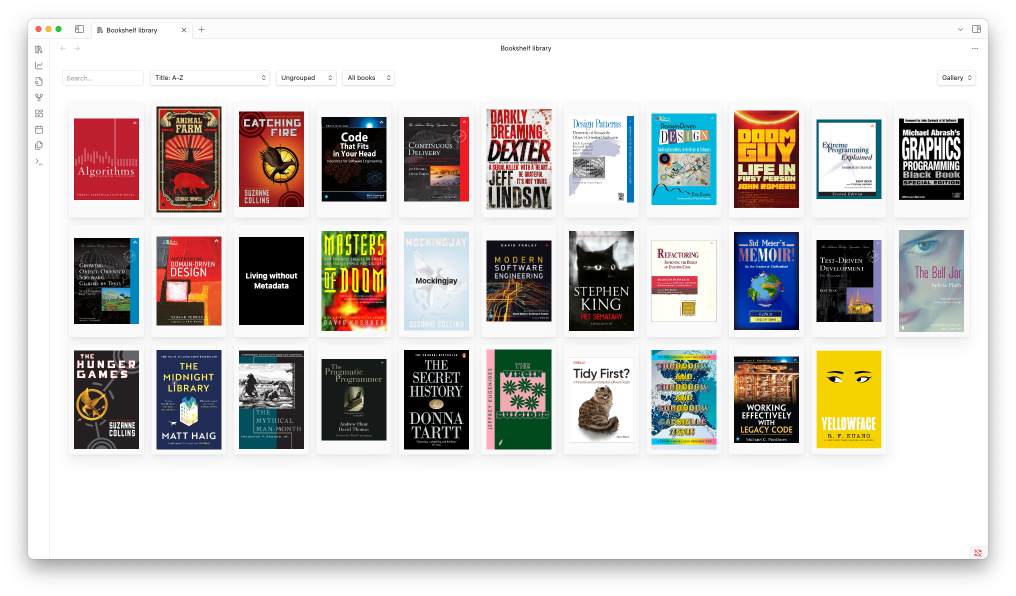Select the Bookshelf library tab
The height and width of the screenshot is (596, 1016).
141,30
